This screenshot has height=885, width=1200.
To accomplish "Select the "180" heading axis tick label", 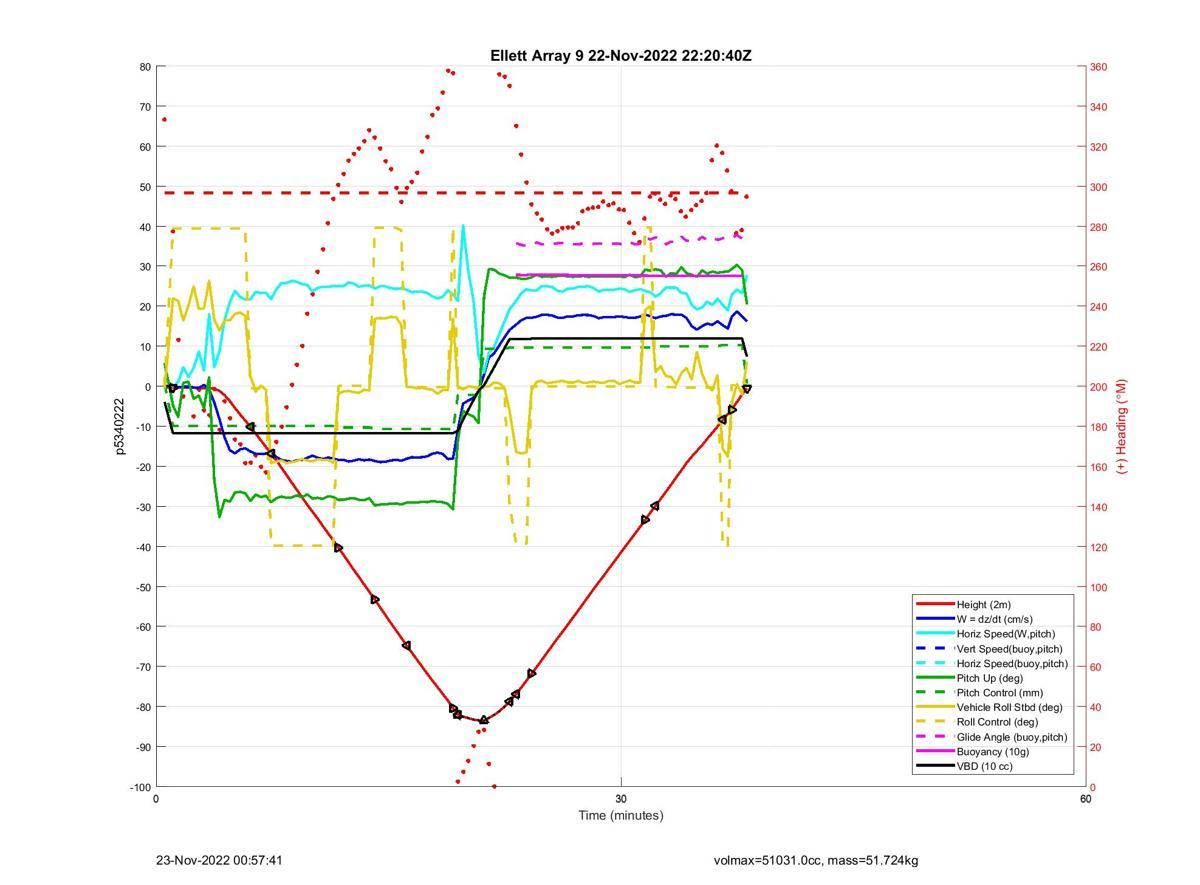I will pyautogui.click(x=1098, y=427).
